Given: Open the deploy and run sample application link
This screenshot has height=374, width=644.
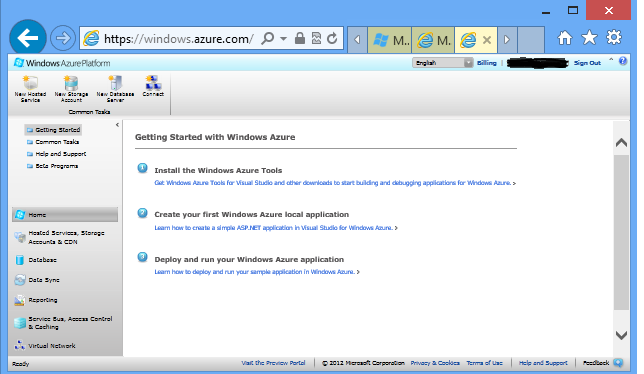Looking at the screenshot, I should [255, 272].
